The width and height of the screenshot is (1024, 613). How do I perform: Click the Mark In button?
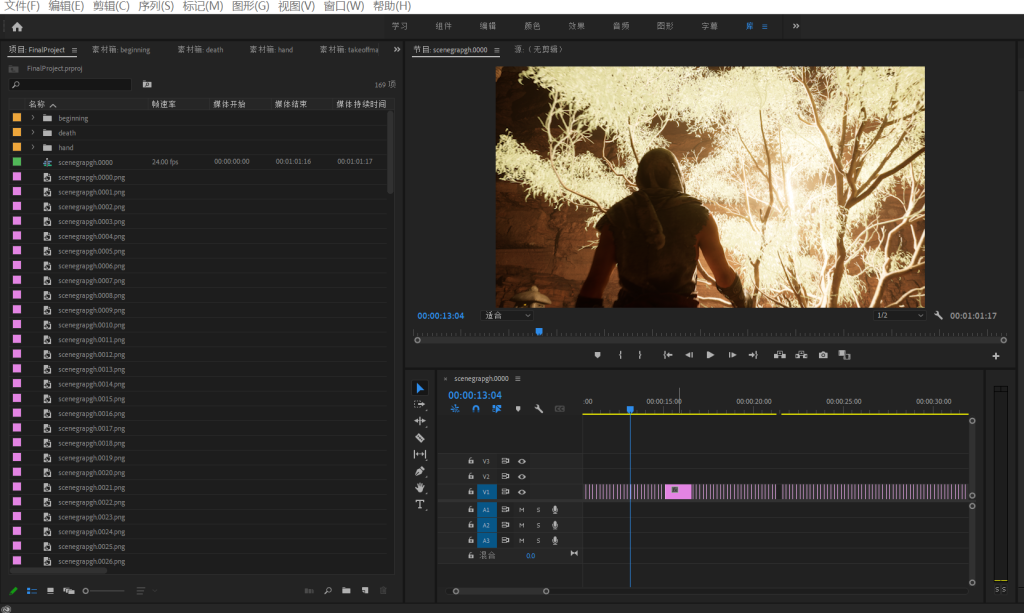coord(620,355)
